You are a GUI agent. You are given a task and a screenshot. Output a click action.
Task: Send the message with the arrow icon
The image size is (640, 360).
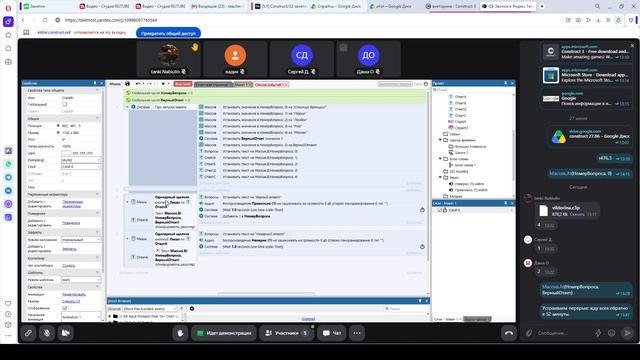pos(627,333)
